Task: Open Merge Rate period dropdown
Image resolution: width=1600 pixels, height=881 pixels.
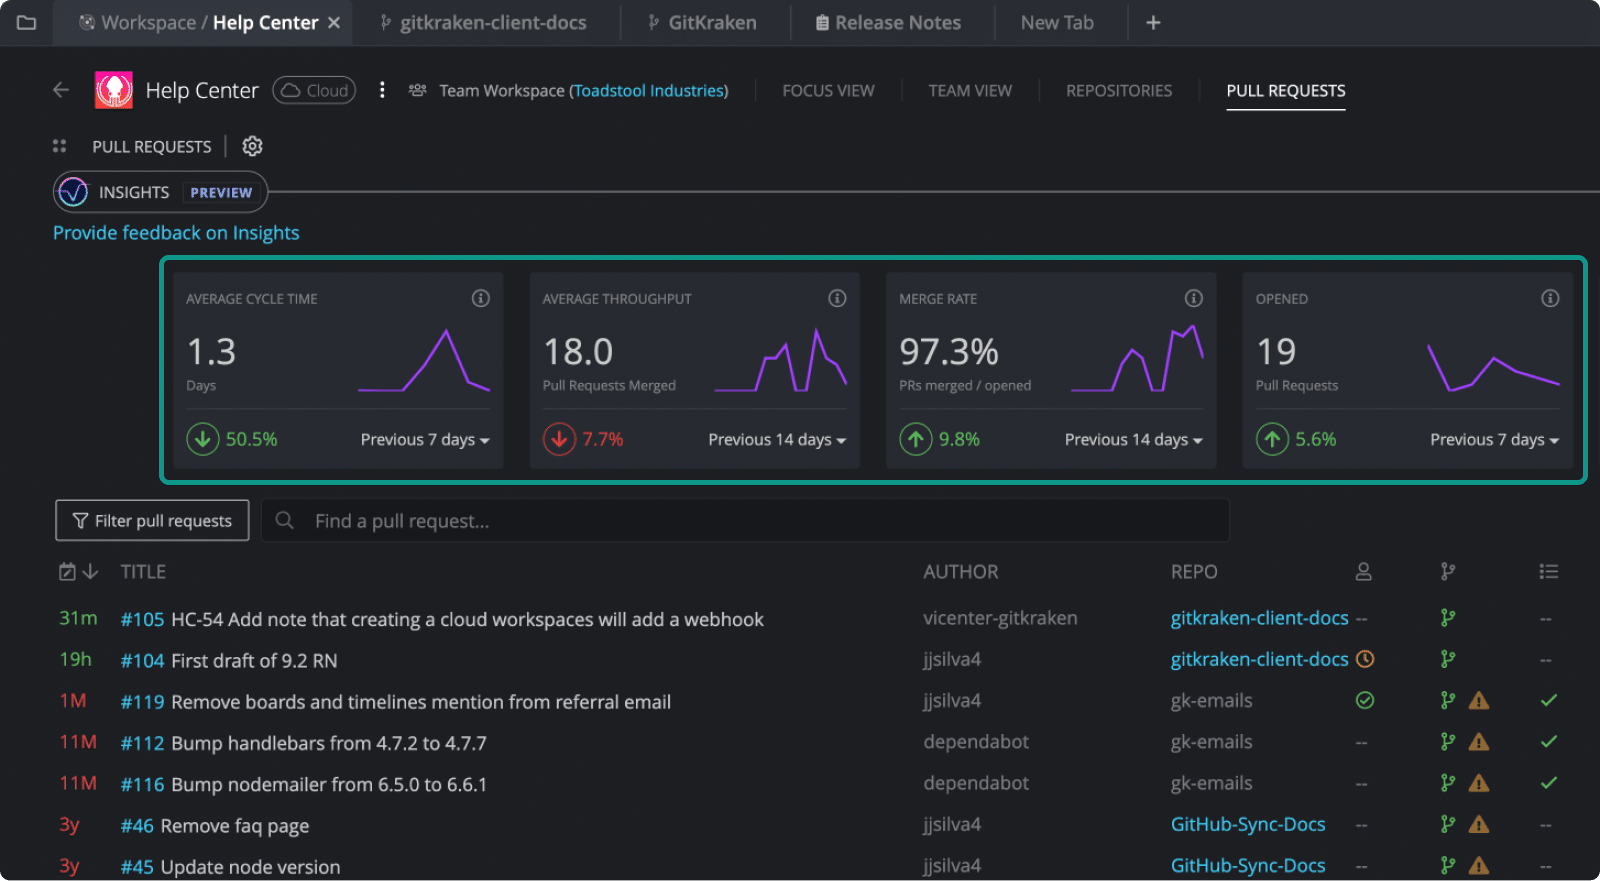Action: (1134, 440)
